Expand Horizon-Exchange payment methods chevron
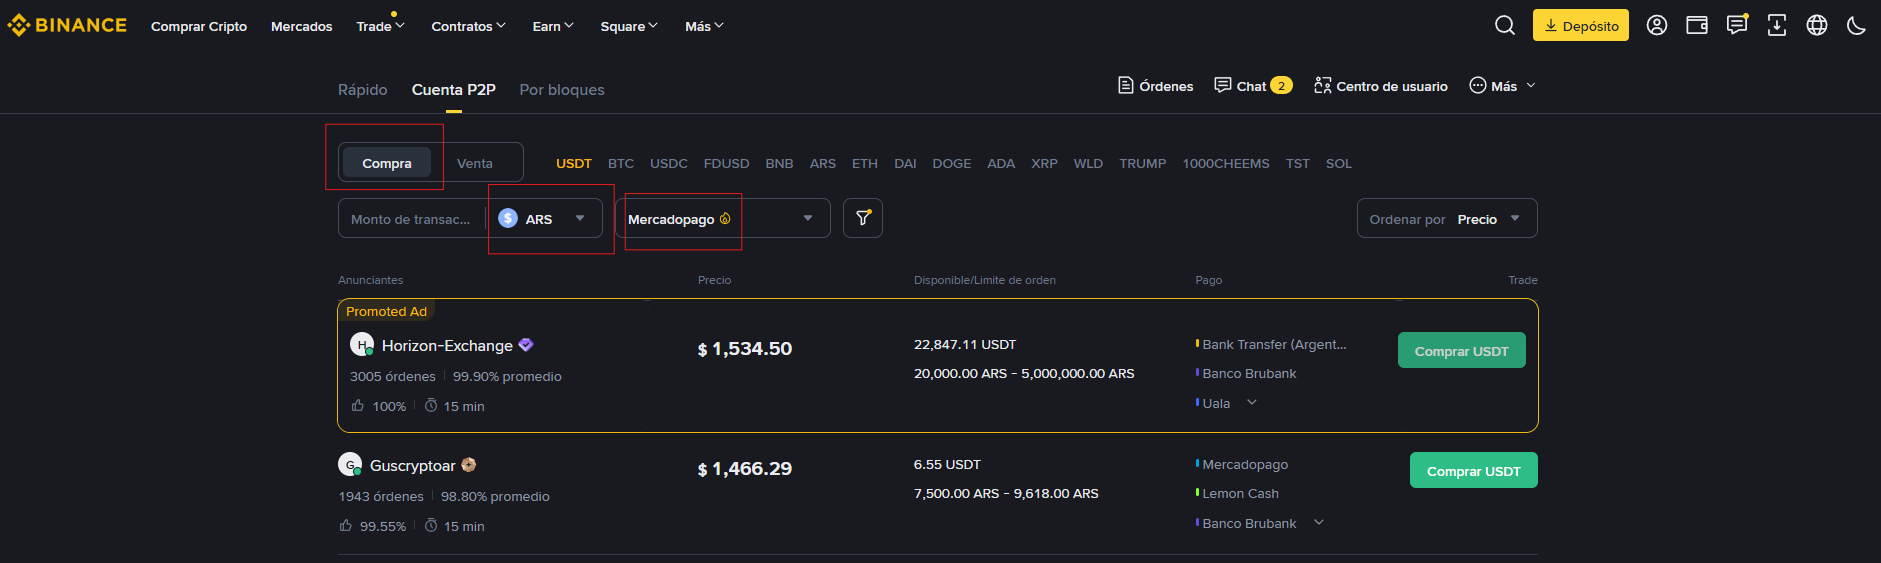1881x563 pixels. click(x=1252, y=403)
